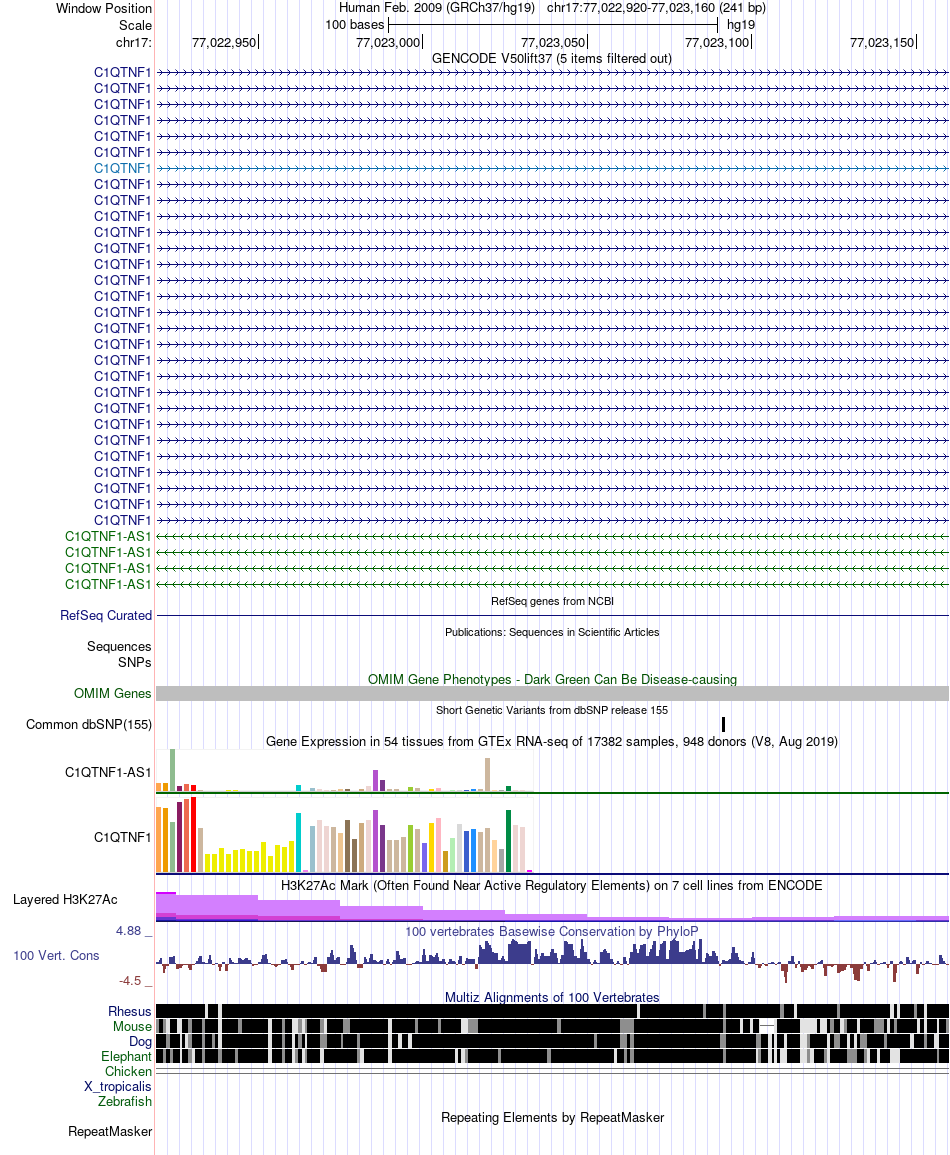This screenshot has height=1155, width=950.
Task: Click the Chicken species label
Action: (128, 1071)
